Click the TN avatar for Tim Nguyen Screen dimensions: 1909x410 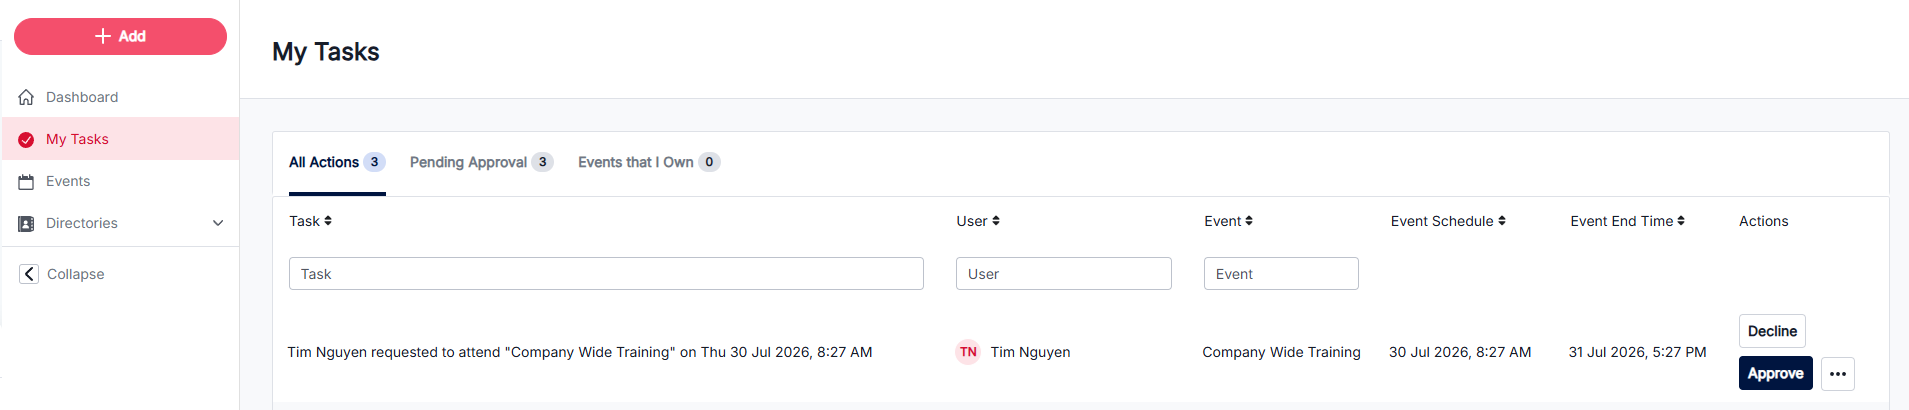coord(968,352)
